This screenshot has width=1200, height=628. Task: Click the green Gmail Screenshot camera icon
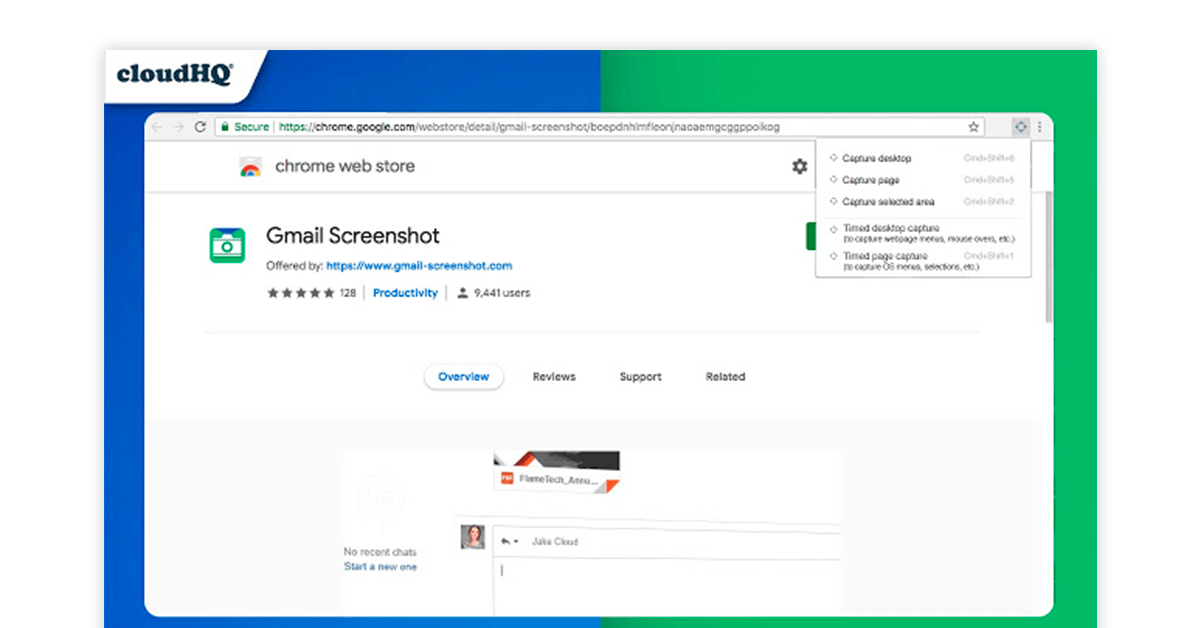[x=227, y=245]
